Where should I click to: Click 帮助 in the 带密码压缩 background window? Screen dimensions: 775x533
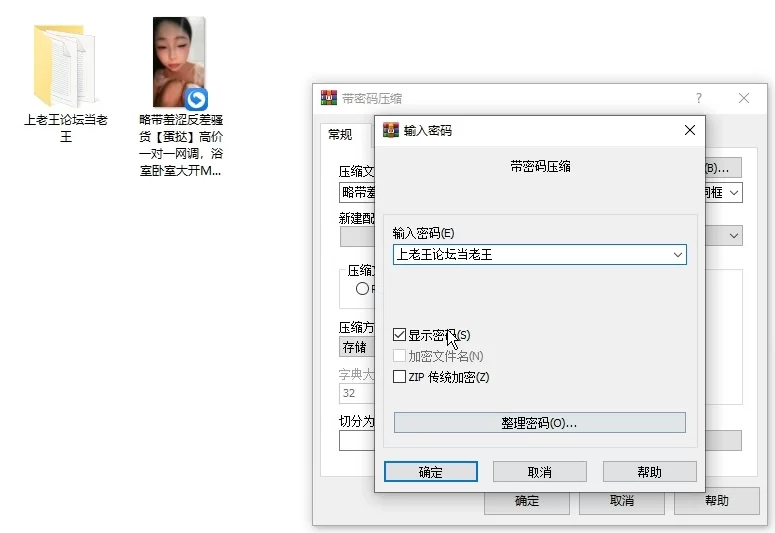click(717, 501)
